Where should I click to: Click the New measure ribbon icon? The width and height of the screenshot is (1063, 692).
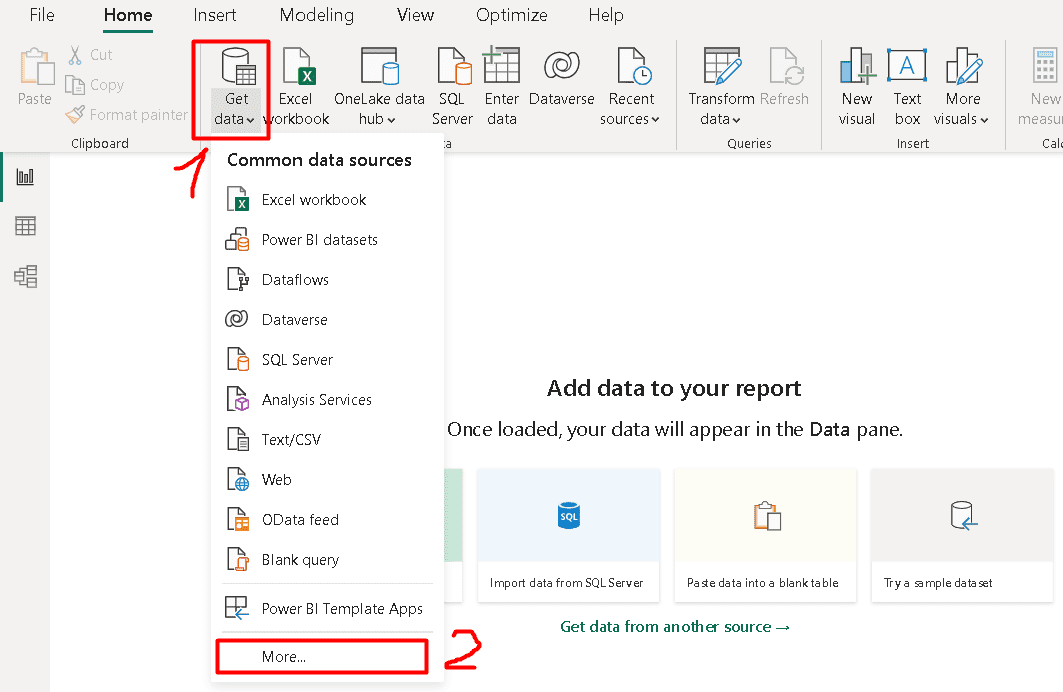[1041, 87]
